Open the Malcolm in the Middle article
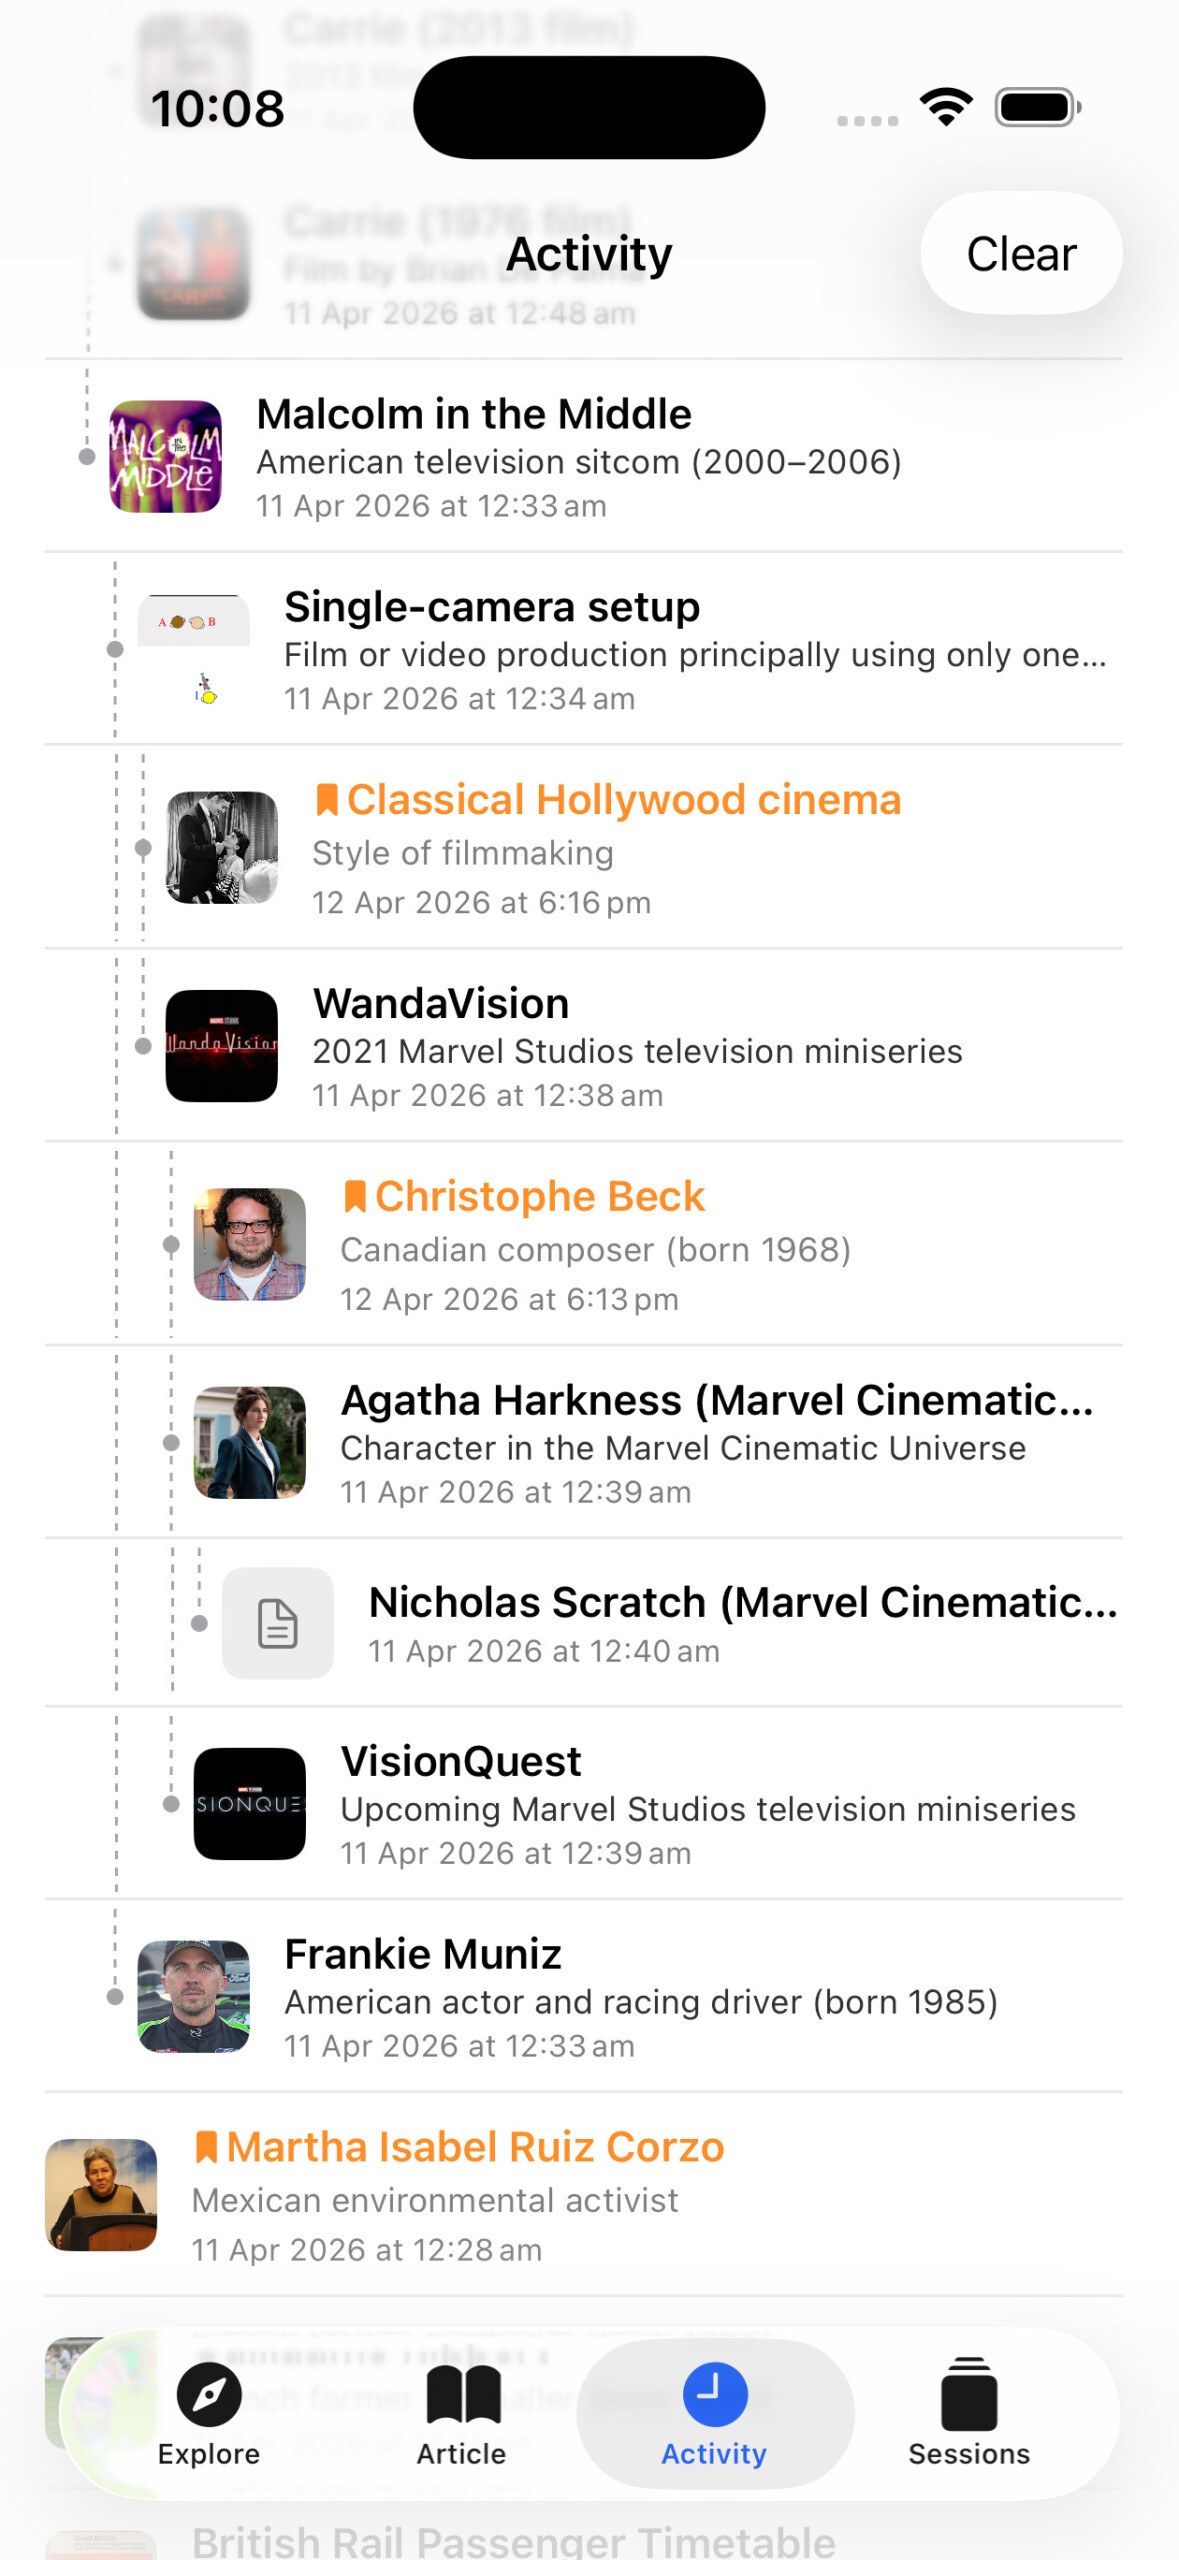This screenshot has height=2560, width=1179. tap(474, 415)
